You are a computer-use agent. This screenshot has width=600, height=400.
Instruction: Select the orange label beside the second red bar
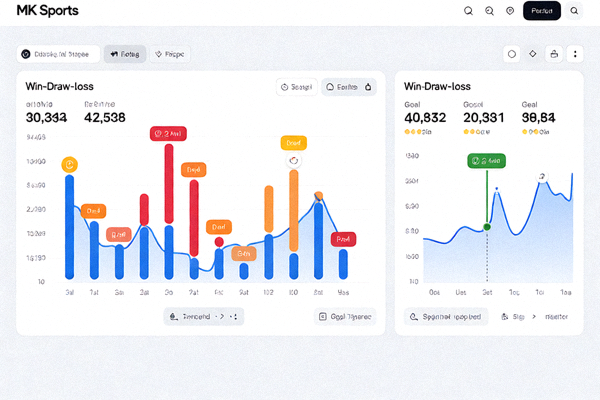click(193, 169)
